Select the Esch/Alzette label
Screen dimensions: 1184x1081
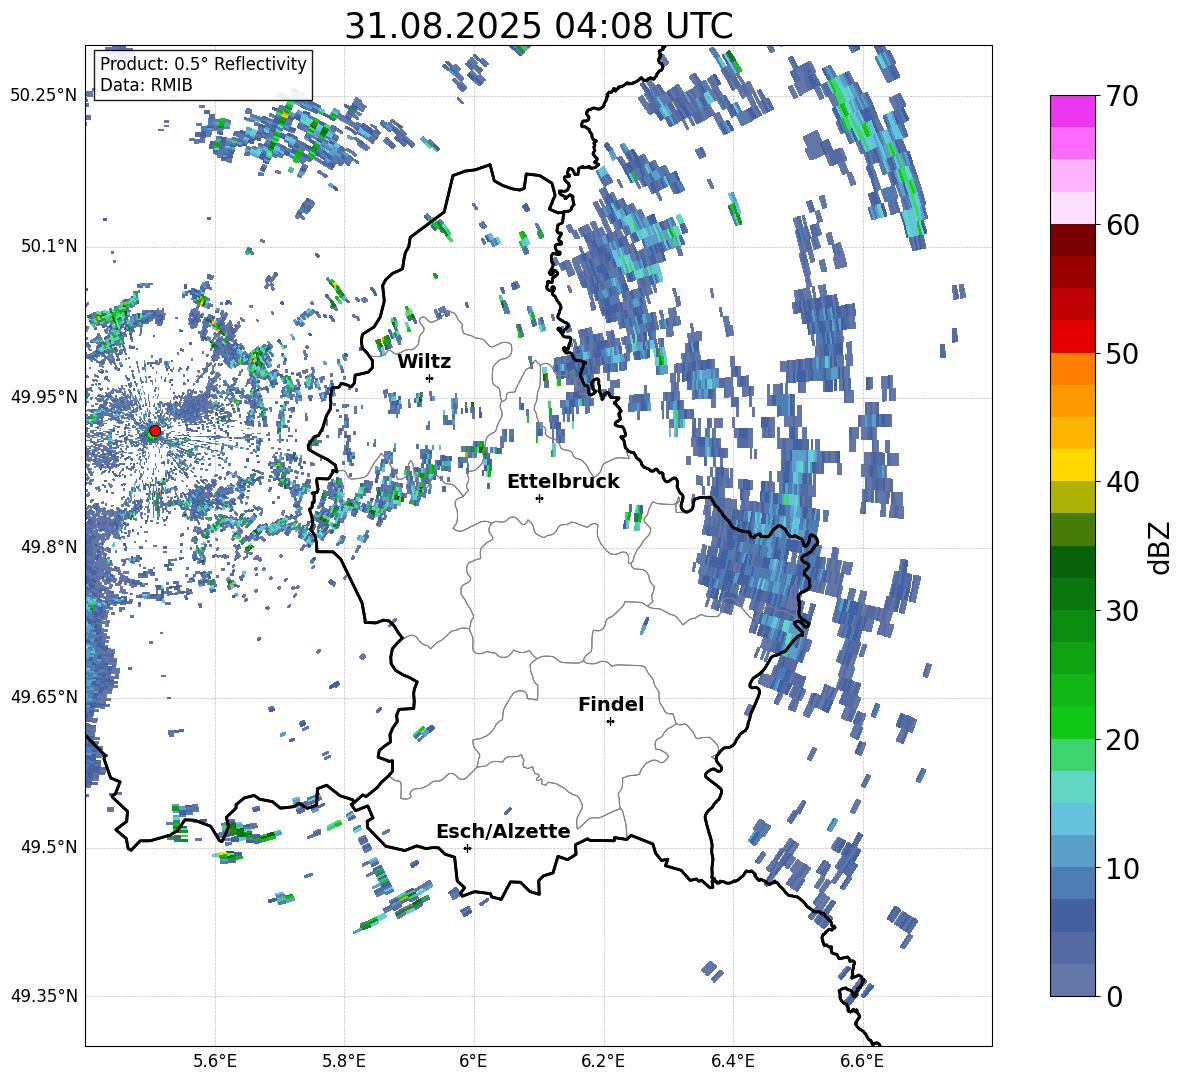[503, 831]
